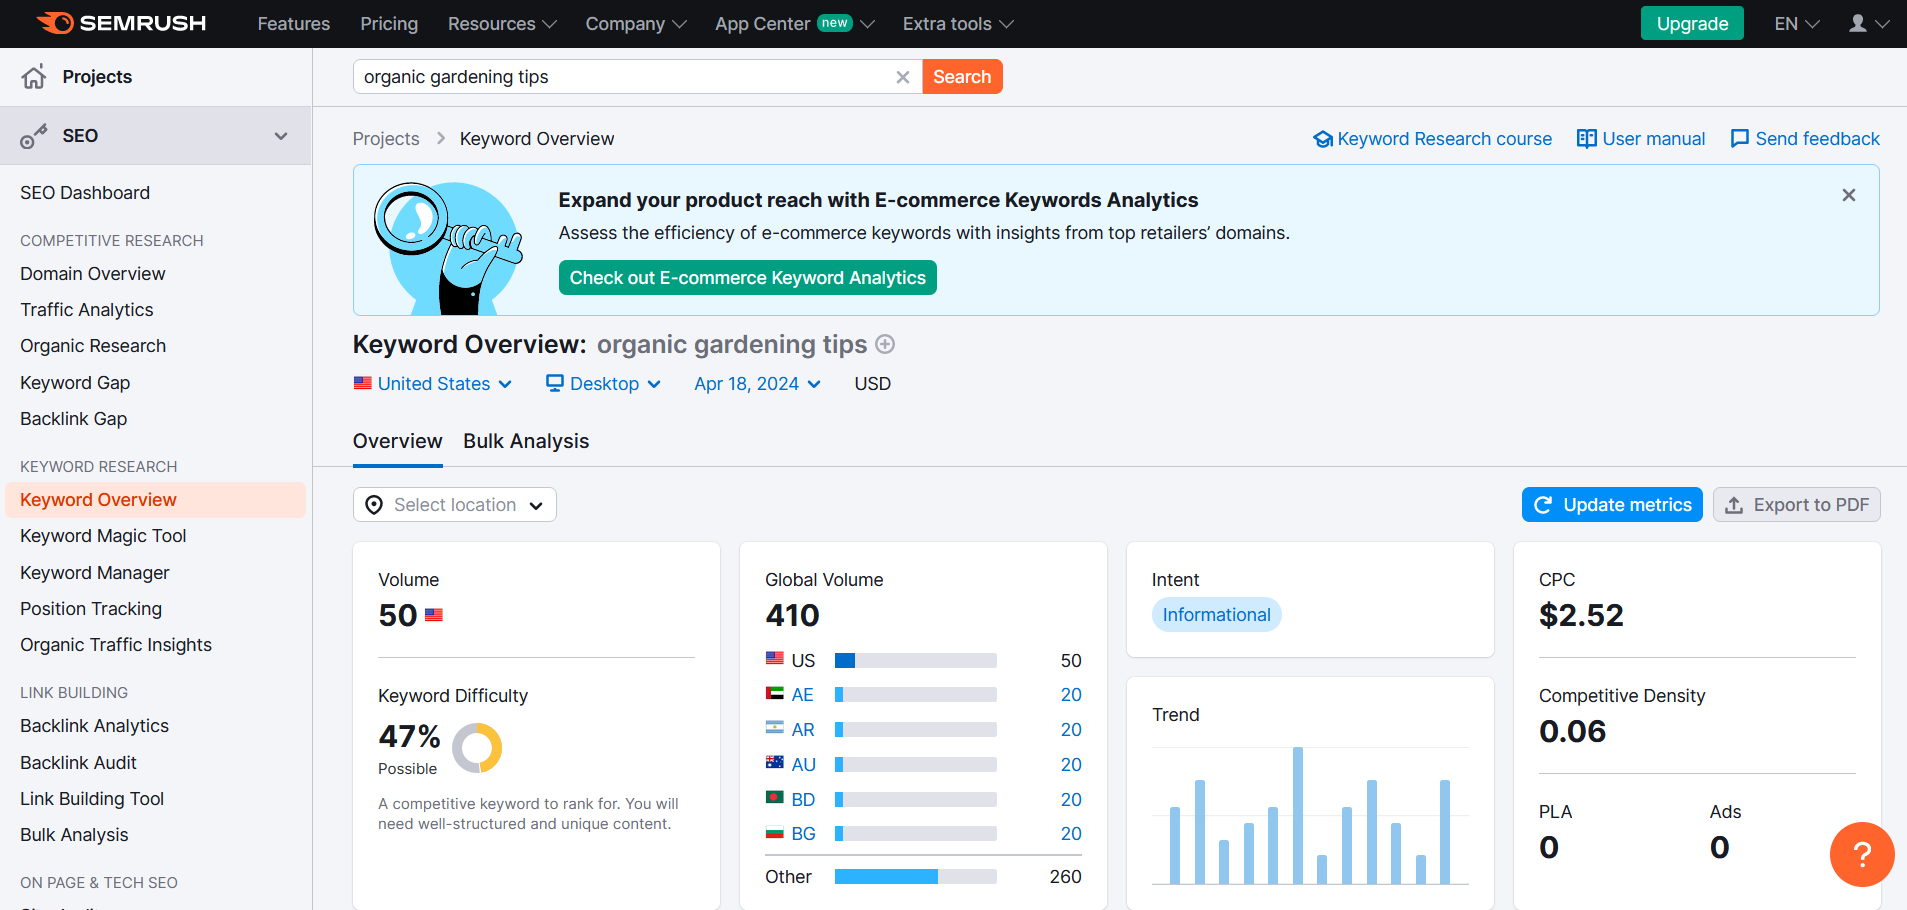Click the Projects home icon
This screenshot has height=910, width=1907.
click(x=34, y=77)
